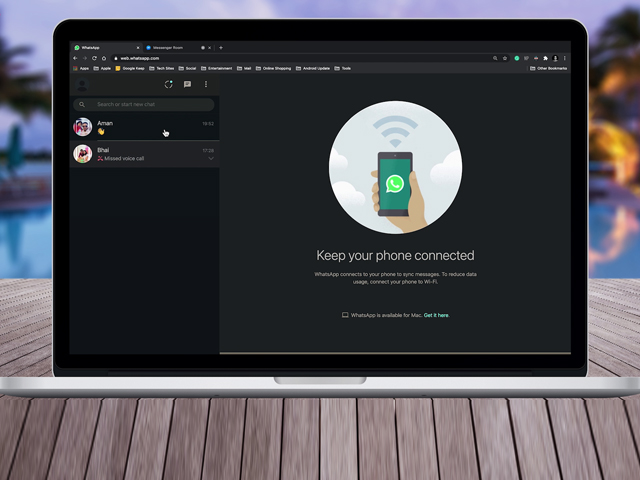Viewport: 640px width, 480px height.
Task: Open the chat with Bhai
Action: click(144, 154)
